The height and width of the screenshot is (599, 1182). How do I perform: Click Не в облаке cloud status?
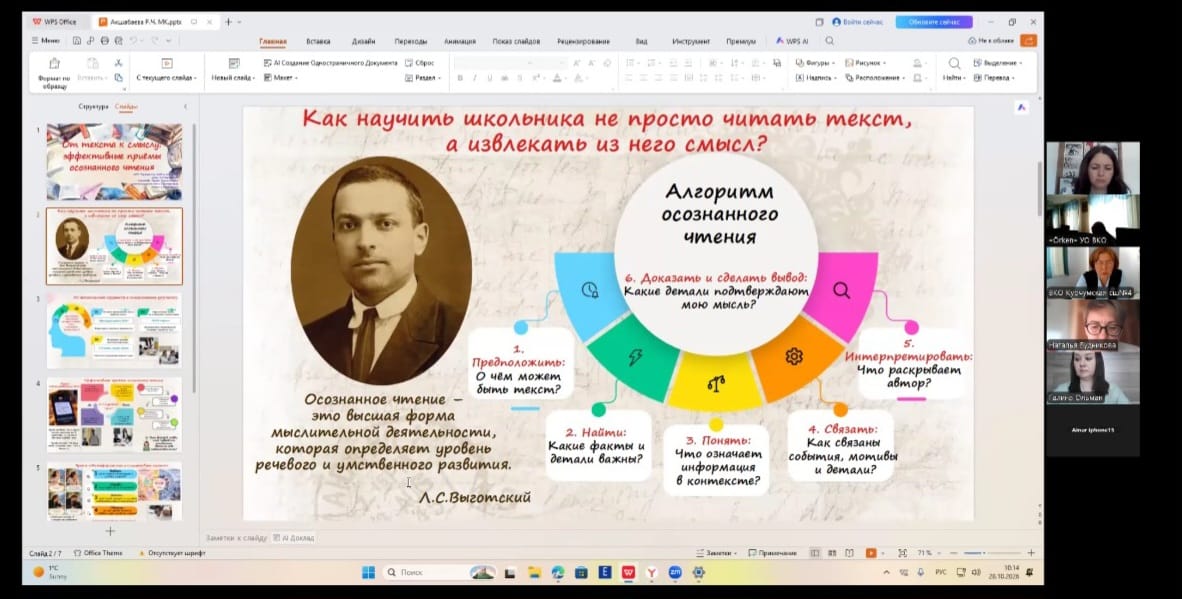[991, 41]
